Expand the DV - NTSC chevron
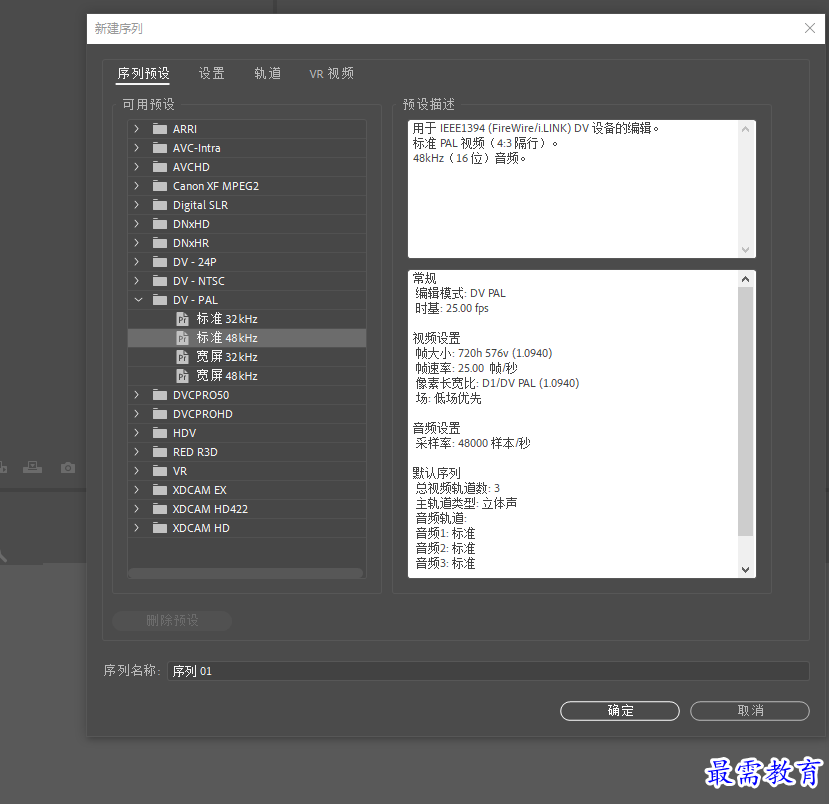 (136, 281)
